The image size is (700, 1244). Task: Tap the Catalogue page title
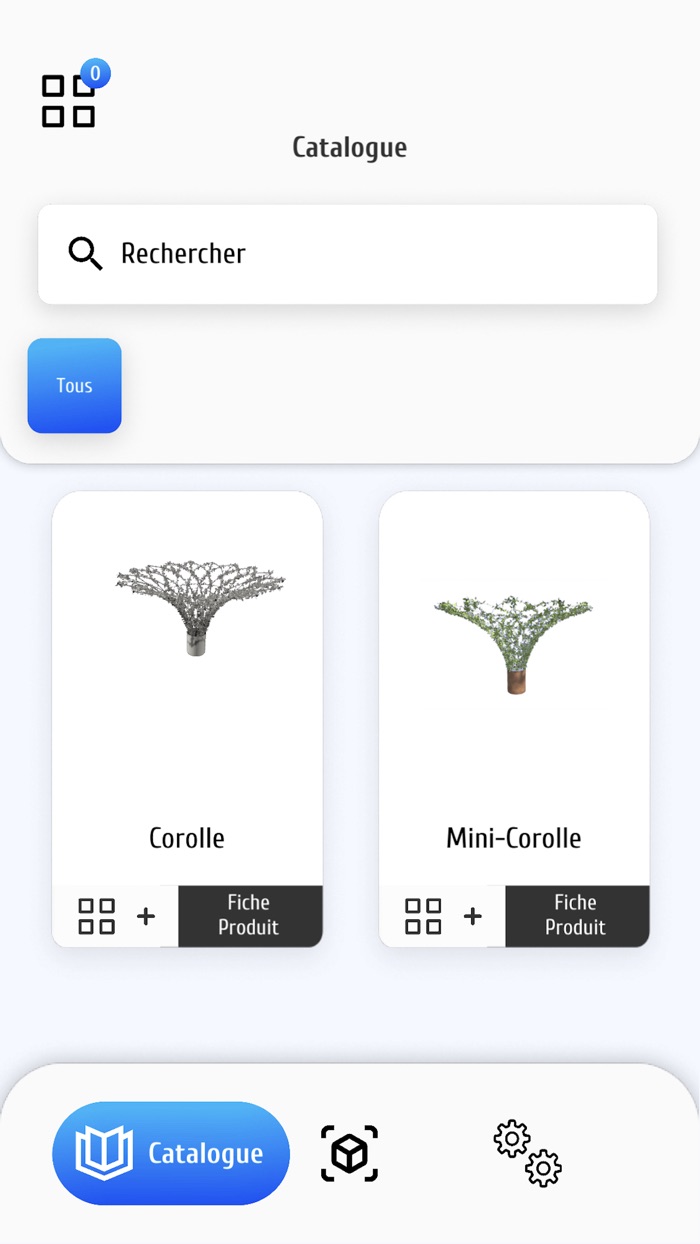click(x=349, y=148)
